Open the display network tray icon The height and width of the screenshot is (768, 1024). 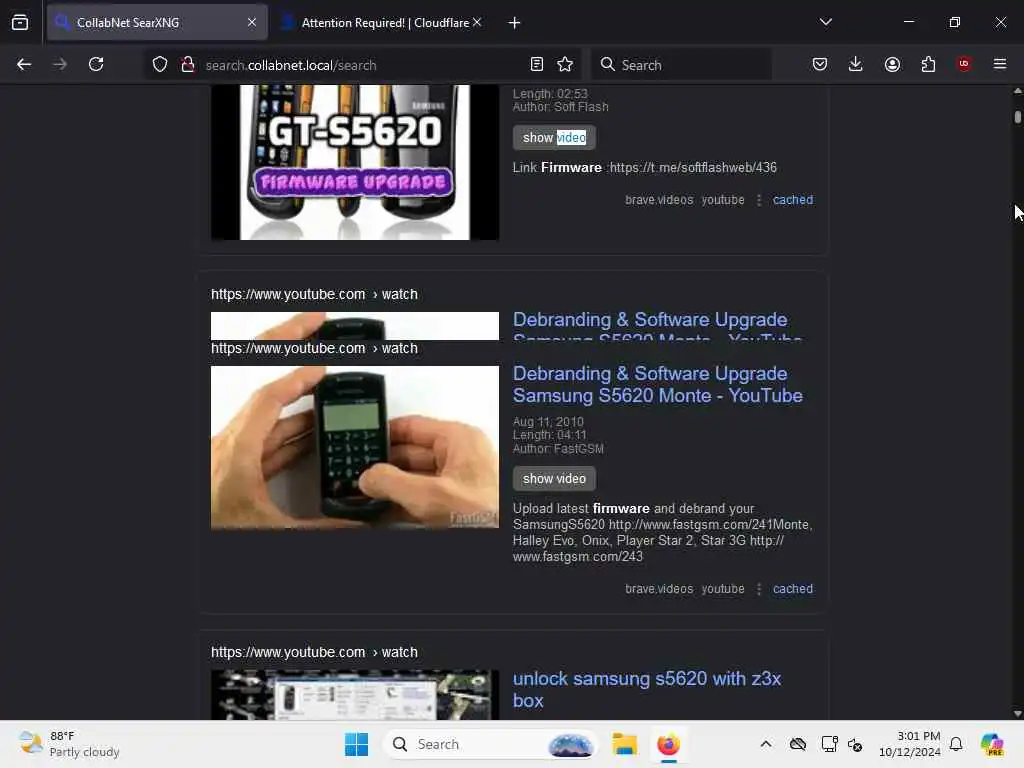(x=829, y=744)
